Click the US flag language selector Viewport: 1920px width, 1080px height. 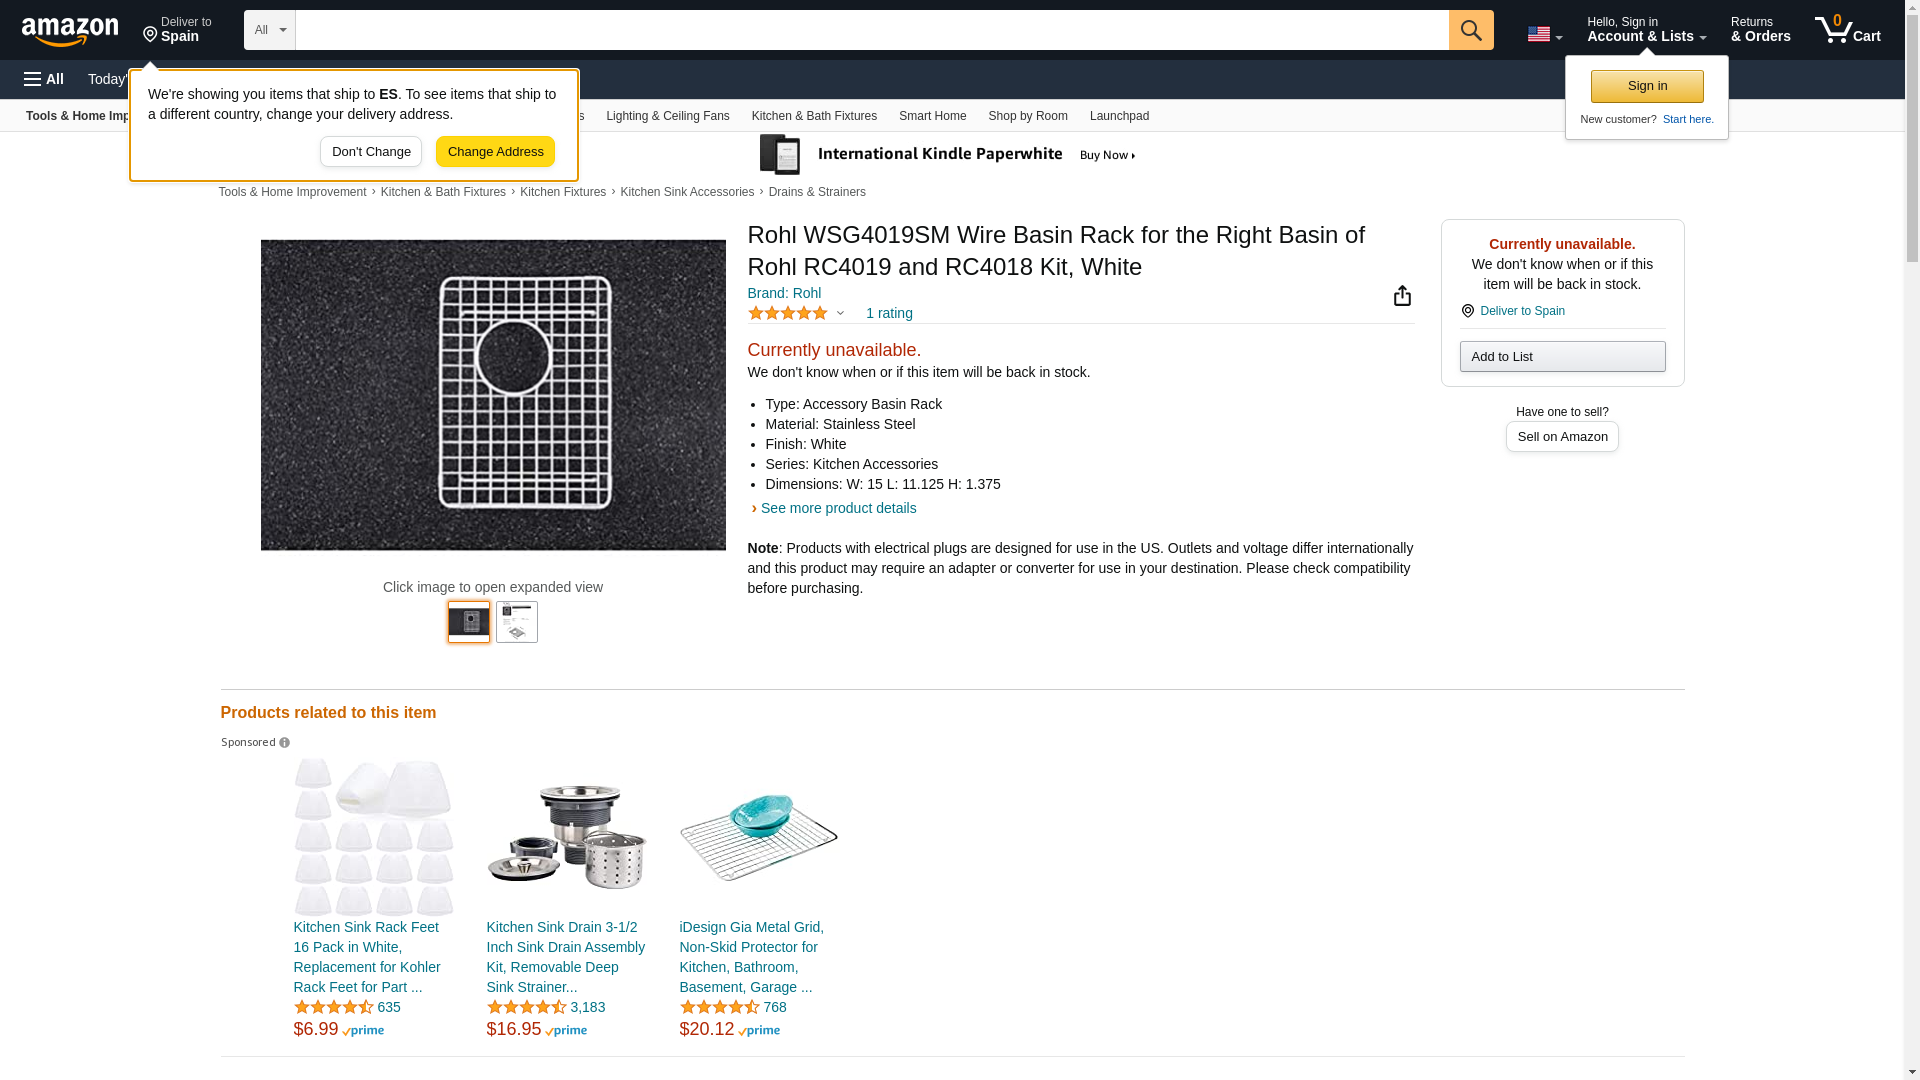1544,34
